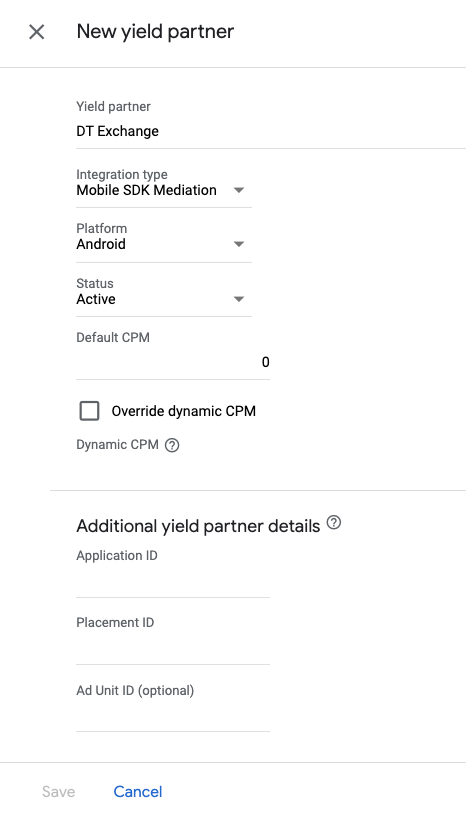Image resolution: width=466 pixels, height=817 pixels.
Task: Click the Save button
Action: (58, 791)
